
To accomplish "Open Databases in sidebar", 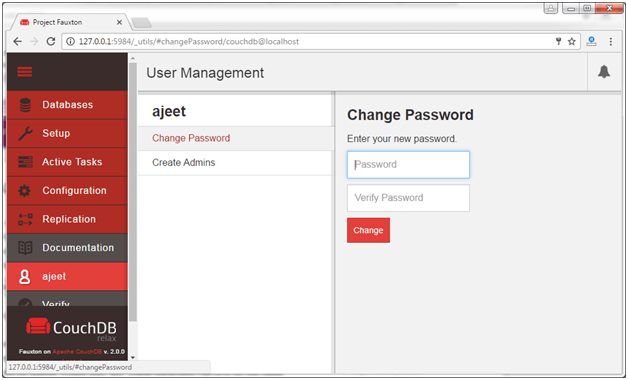I will [67, 105].
